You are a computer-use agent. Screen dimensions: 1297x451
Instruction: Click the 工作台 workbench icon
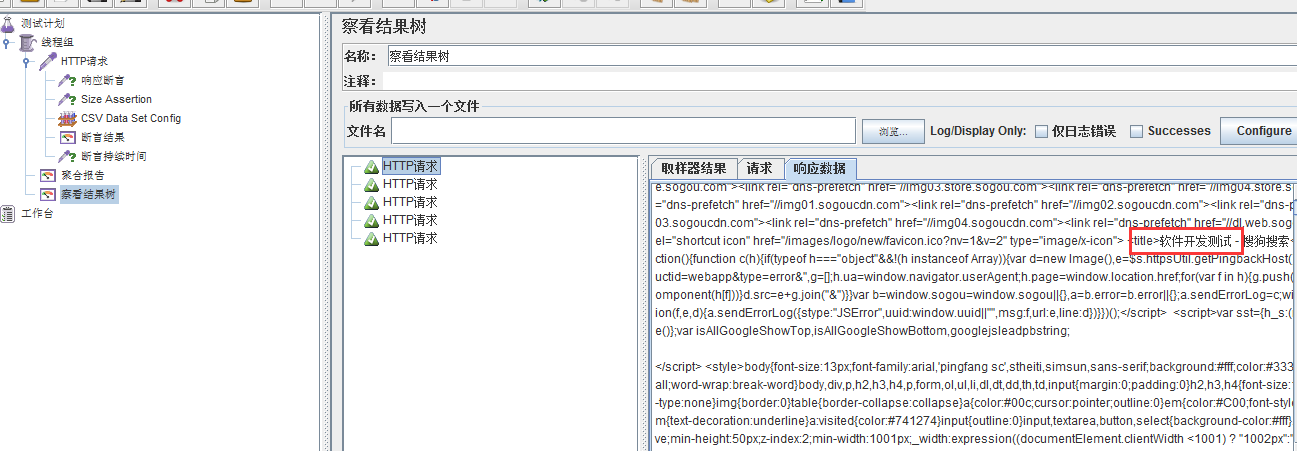[x=8, y=213]
